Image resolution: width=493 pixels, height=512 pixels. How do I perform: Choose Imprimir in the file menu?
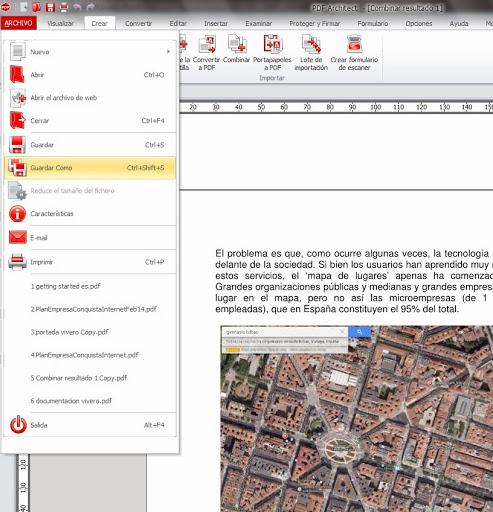pos(90,262)
